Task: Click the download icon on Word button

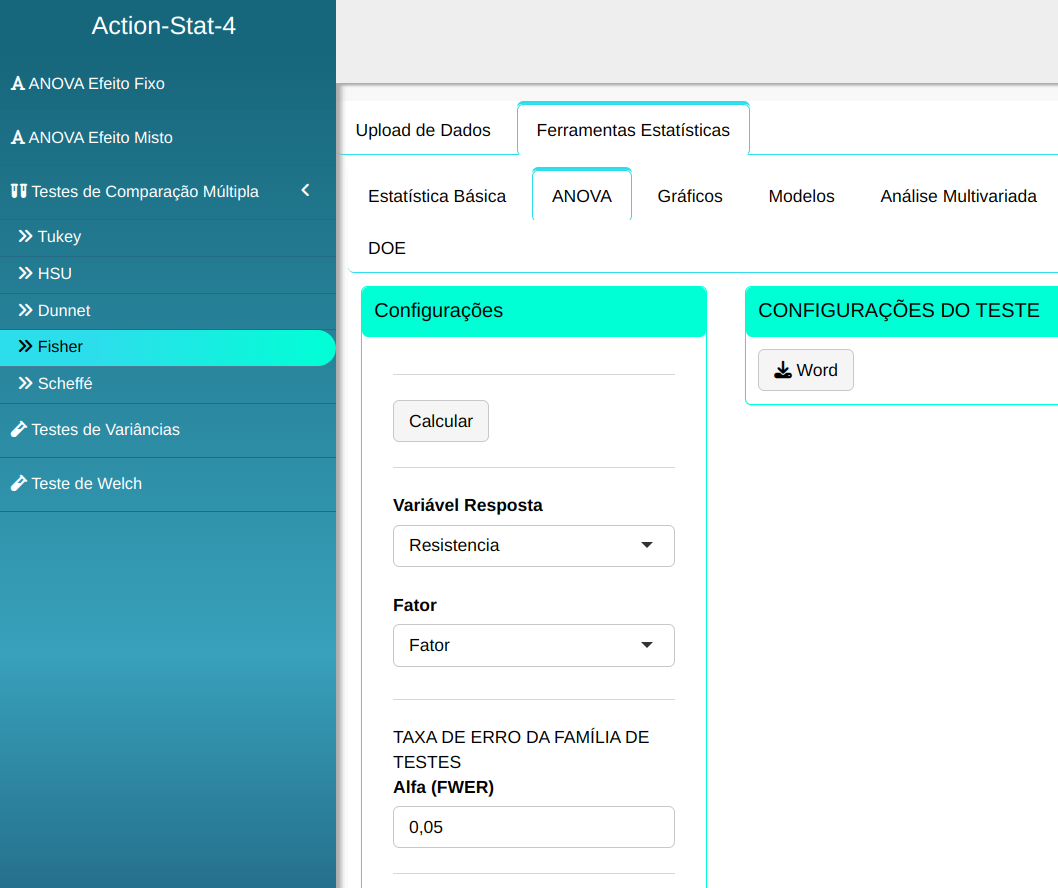Action: [783, 371]
